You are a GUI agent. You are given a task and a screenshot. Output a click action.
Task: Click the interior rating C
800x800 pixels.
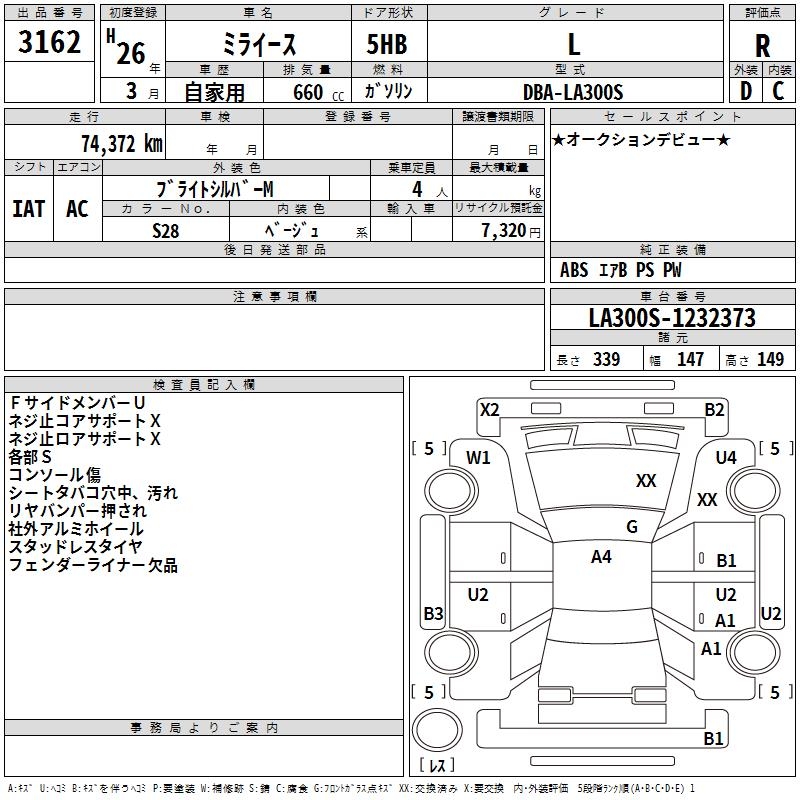coord(778,91)
